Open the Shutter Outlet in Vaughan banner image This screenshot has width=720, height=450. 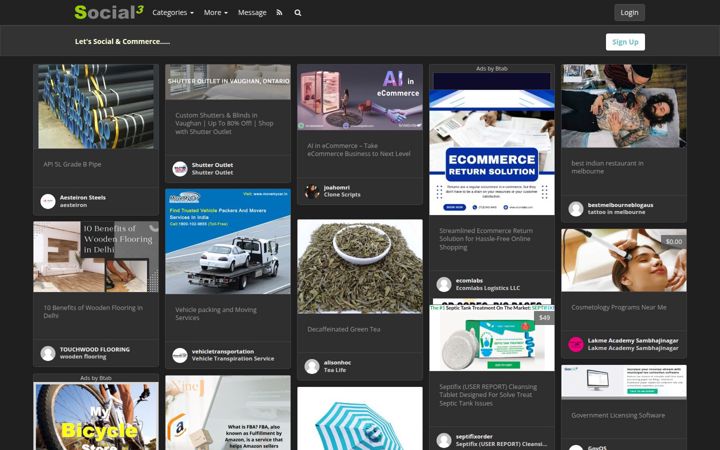click(x=228, y=82)
